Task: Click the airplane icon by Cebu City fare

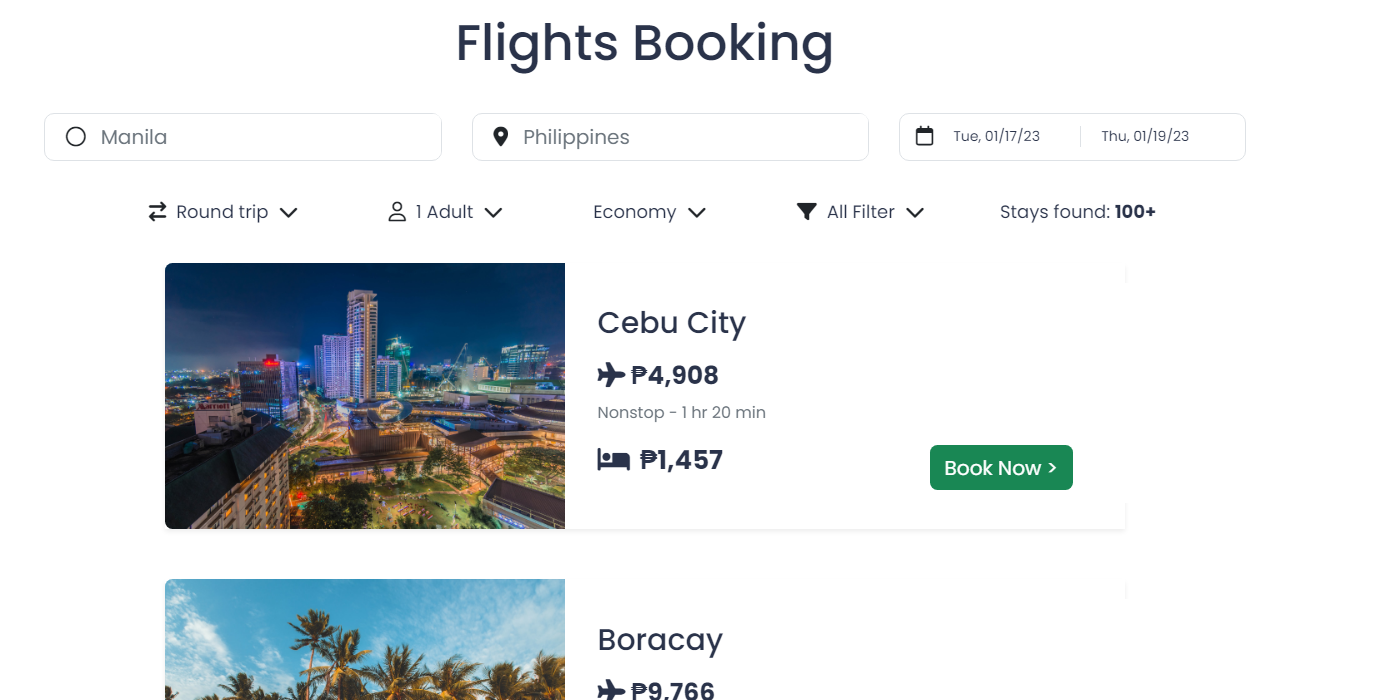Action: click(611, 375)
